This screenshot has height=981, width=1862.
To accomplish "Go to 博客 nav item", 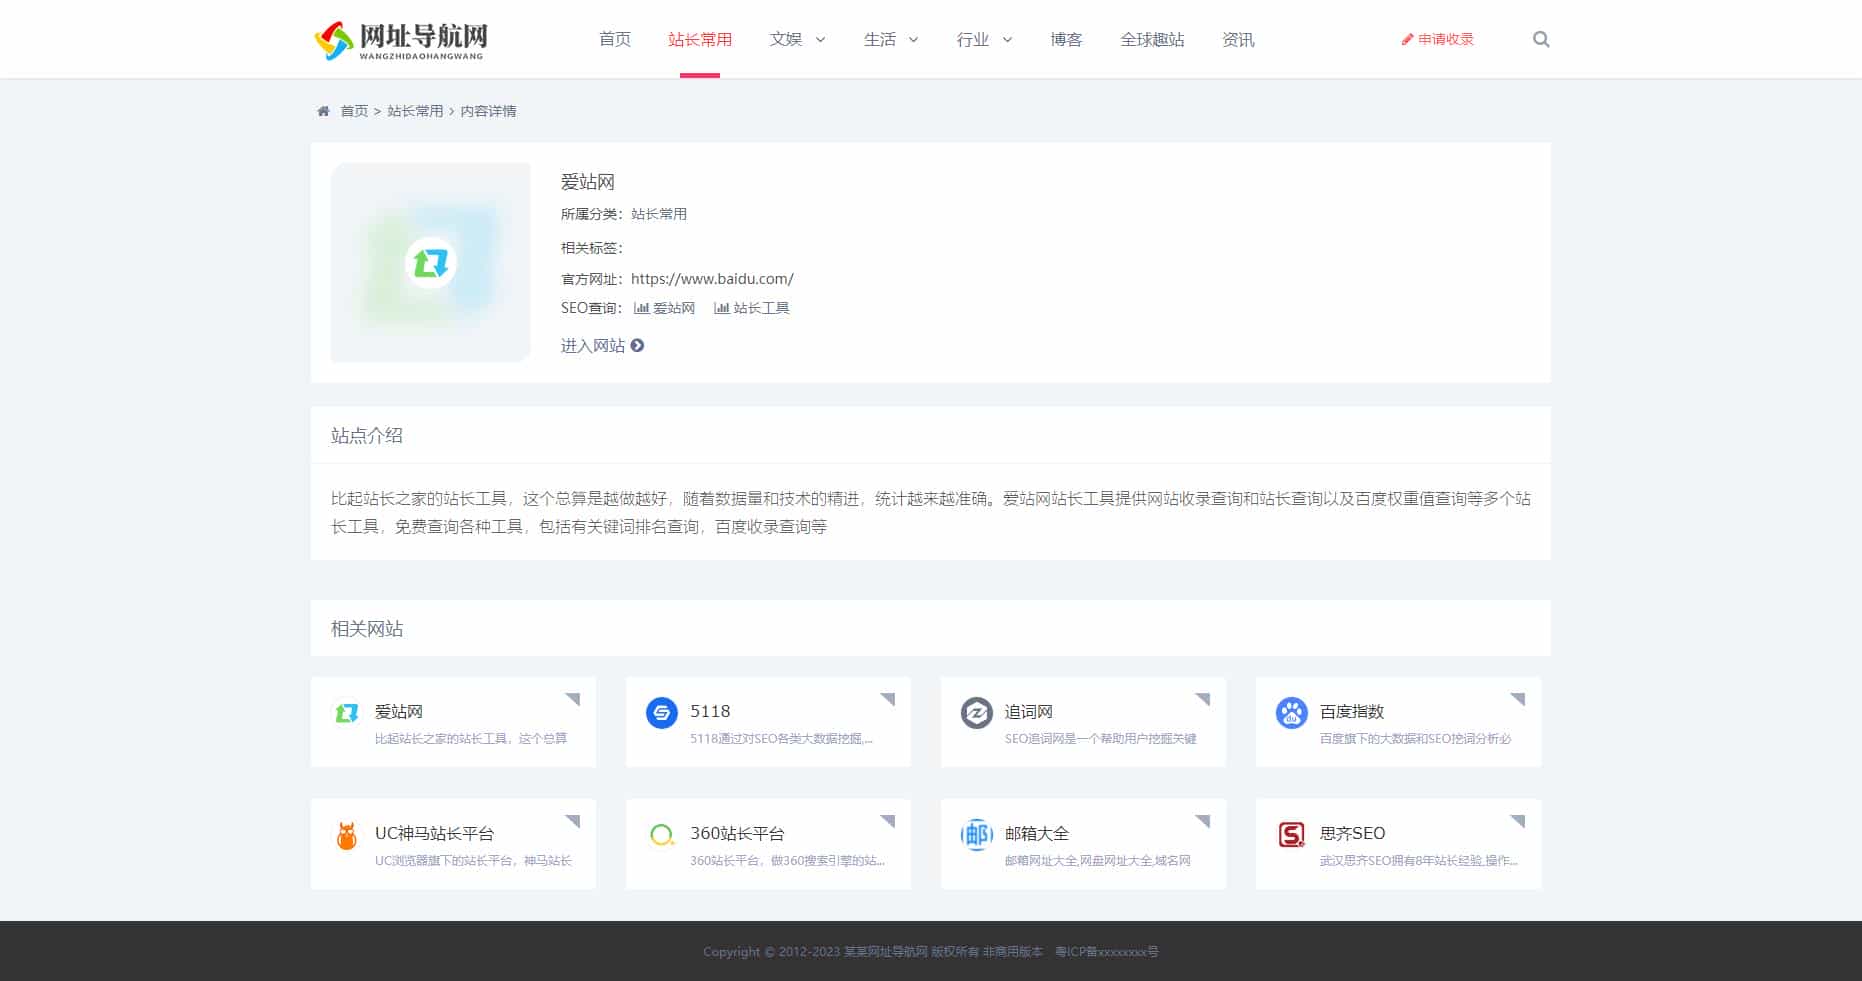I will (x=1066, y=39).
